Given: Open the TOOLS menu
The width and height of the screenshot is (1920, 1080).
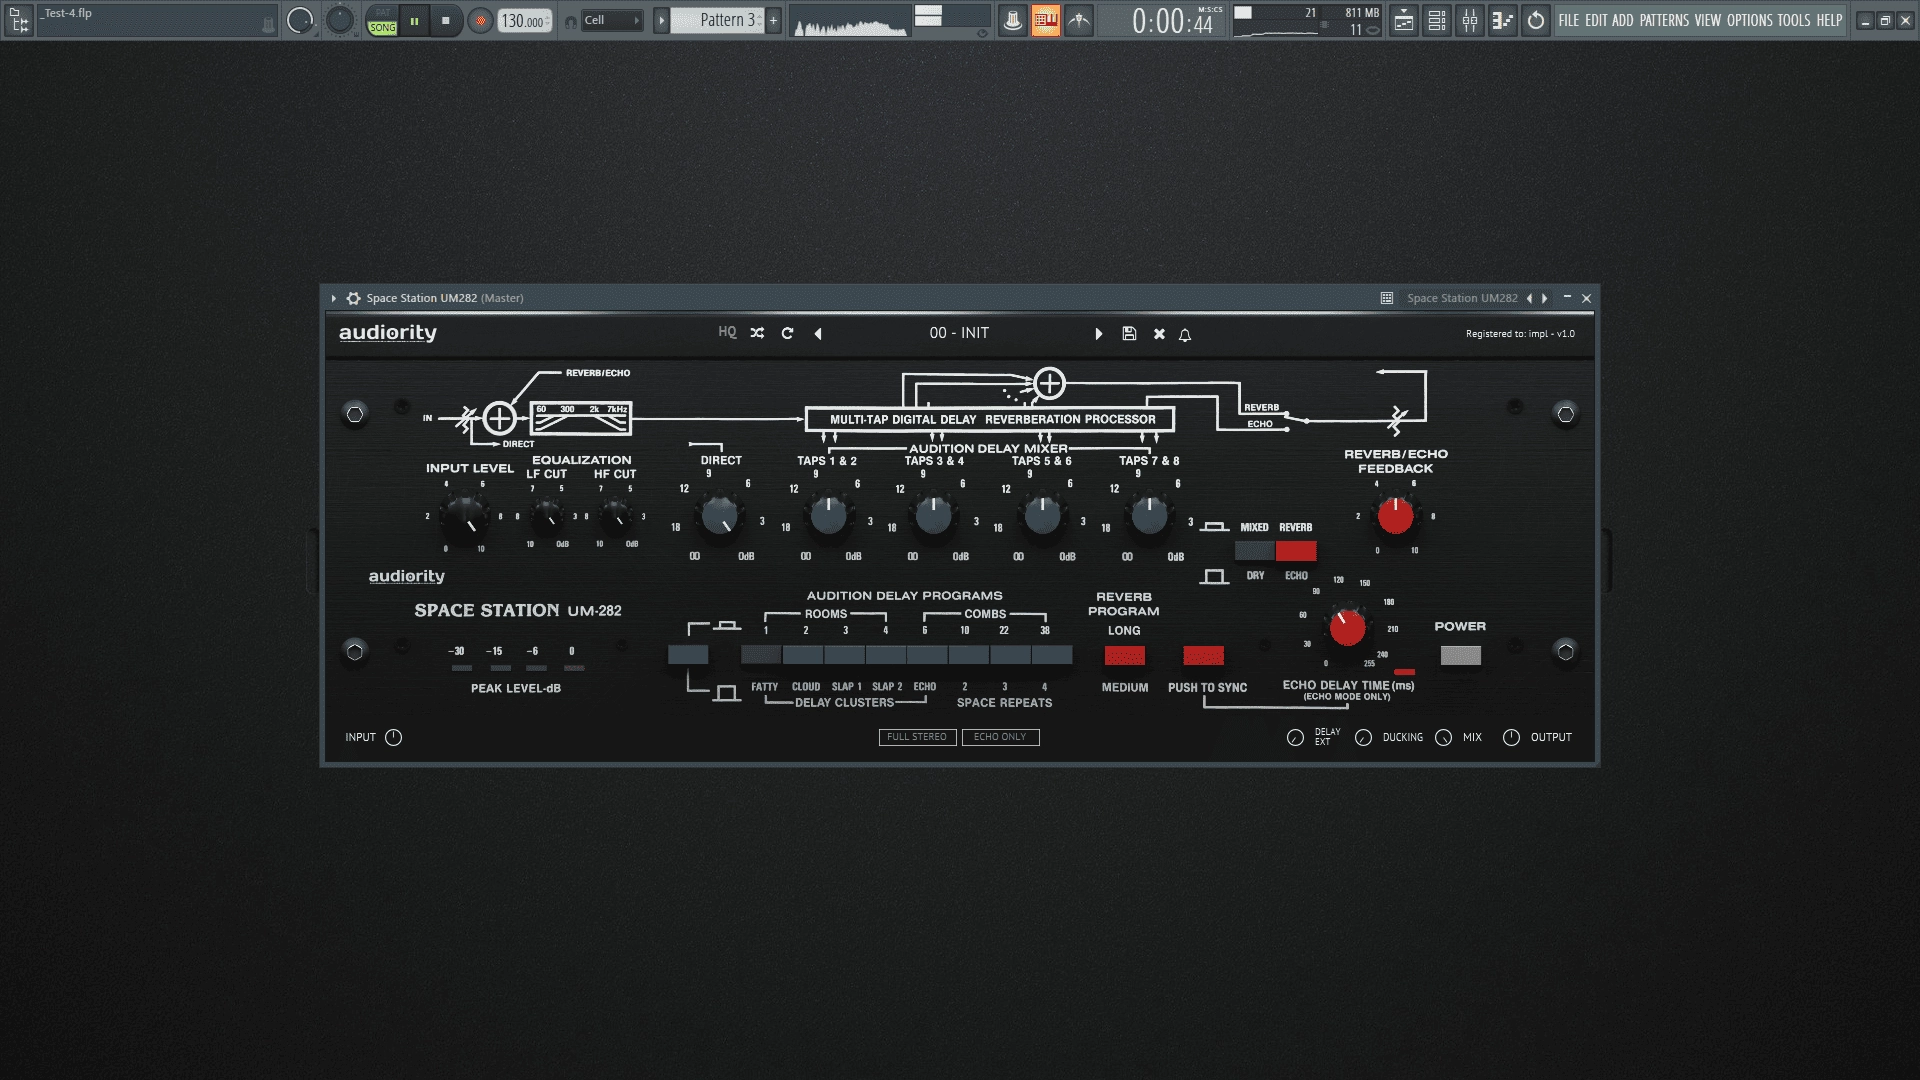Looking at the screenshot, I should [1794, 20].
